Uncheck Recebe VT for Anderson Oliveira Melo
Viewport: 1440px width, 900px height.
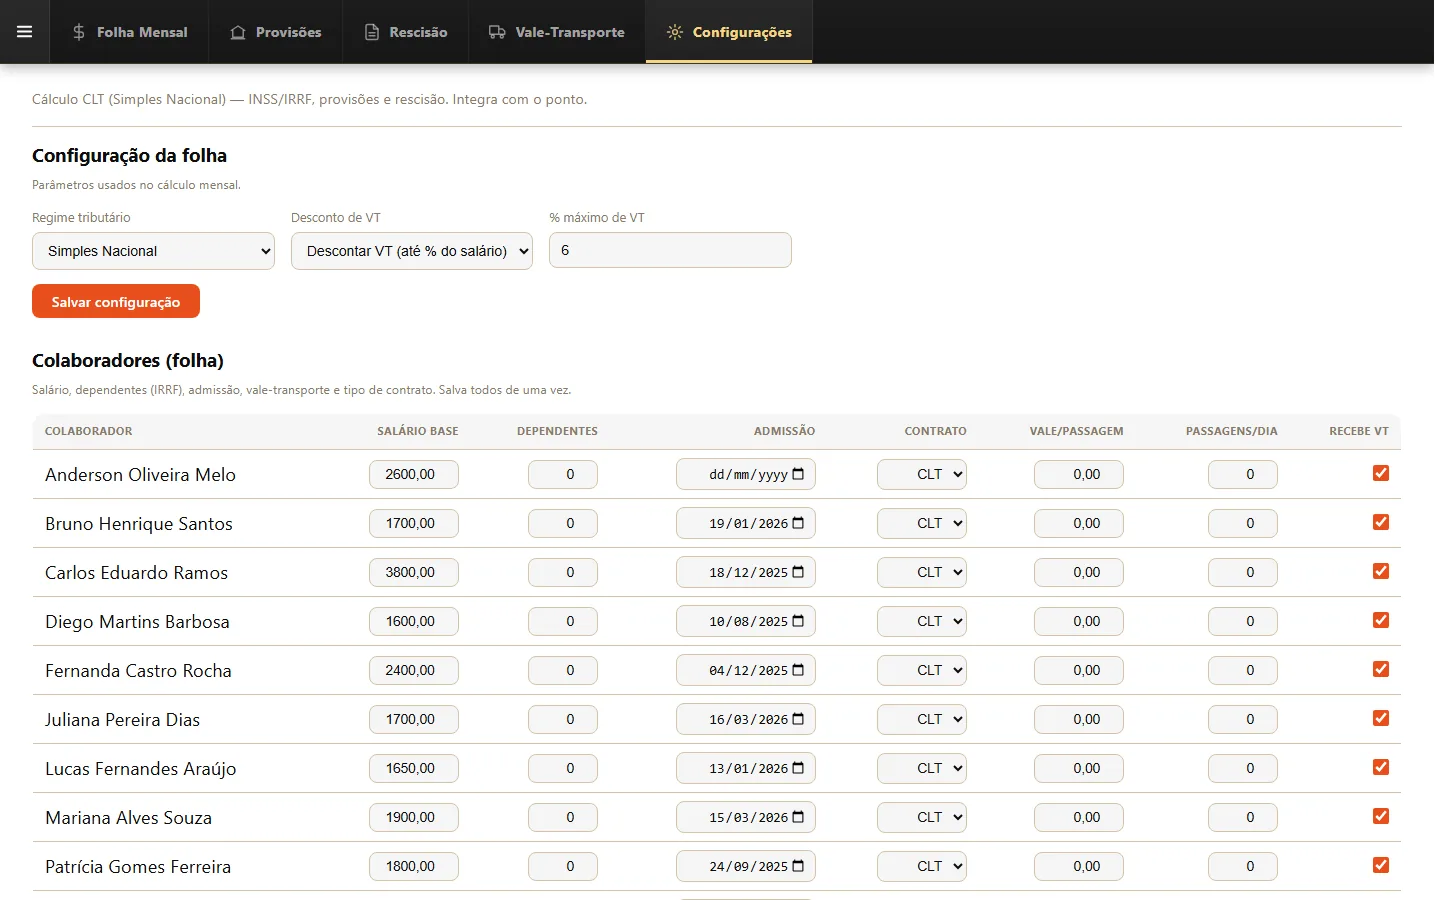pos(1381,473)
